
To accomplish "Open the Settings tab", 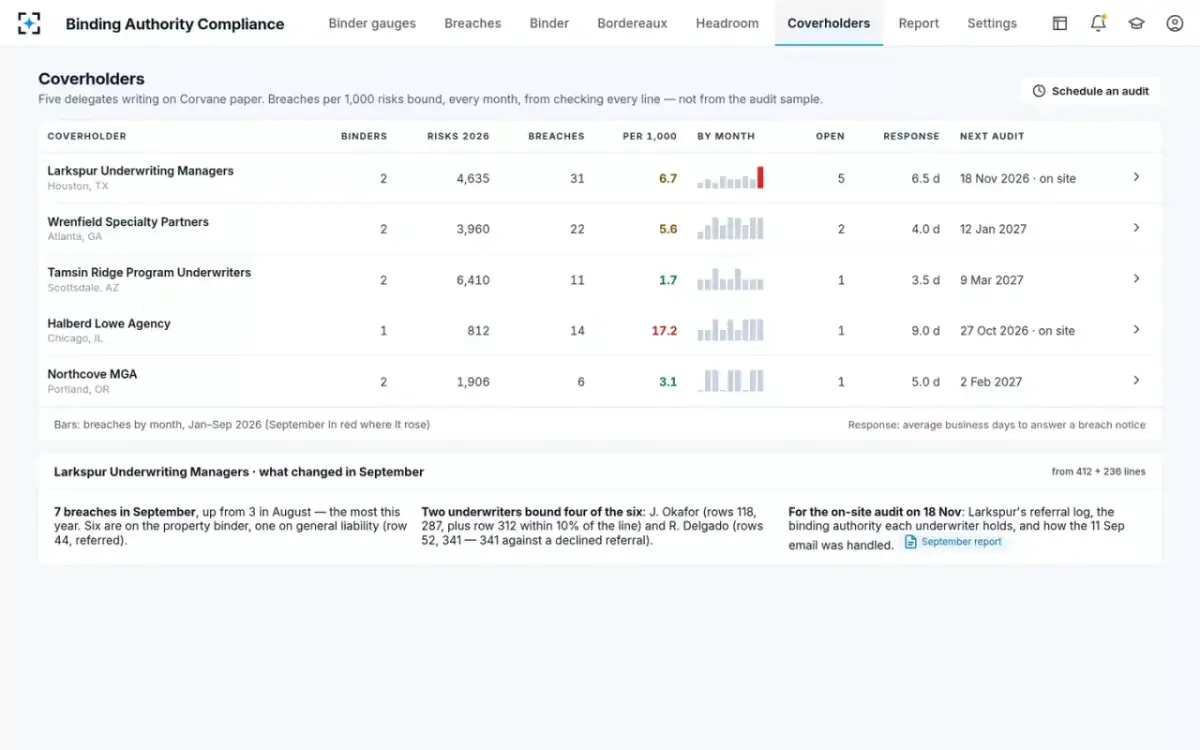I will coord(992,23).
